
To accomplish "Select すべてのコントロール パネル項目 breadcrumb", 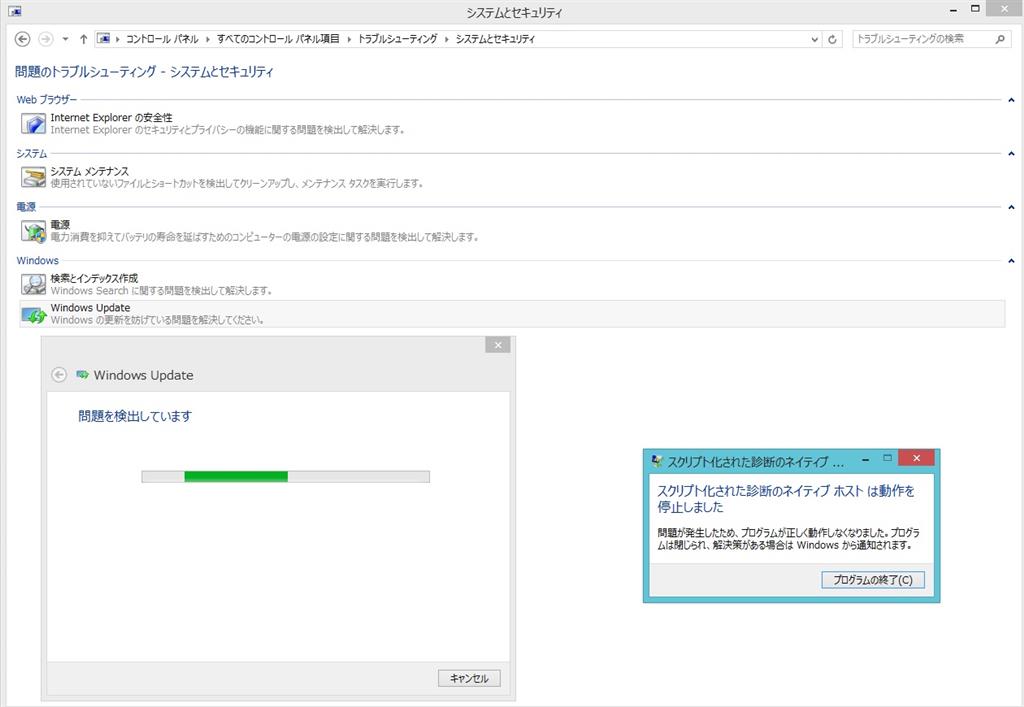I will click(x=278, y=39).
